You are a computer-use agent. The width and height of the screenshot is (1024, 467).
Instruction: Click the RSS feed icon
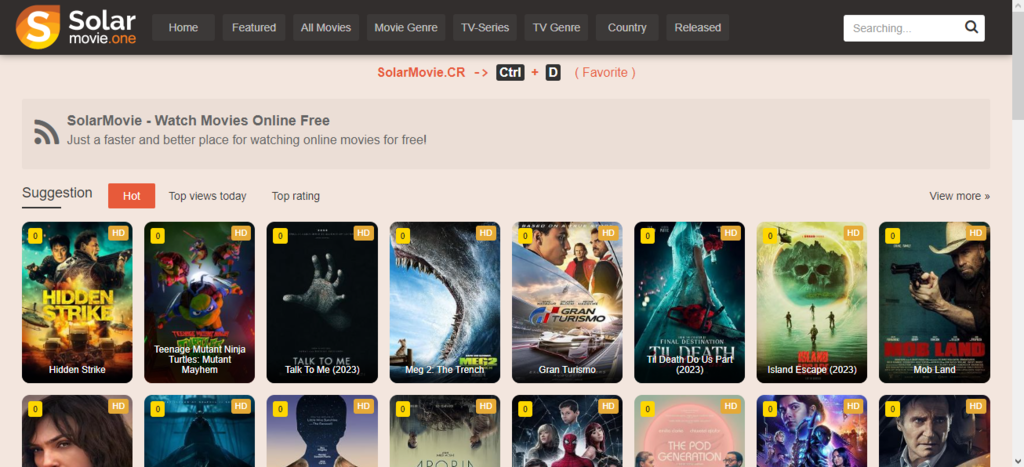click(x=47, y=132)
